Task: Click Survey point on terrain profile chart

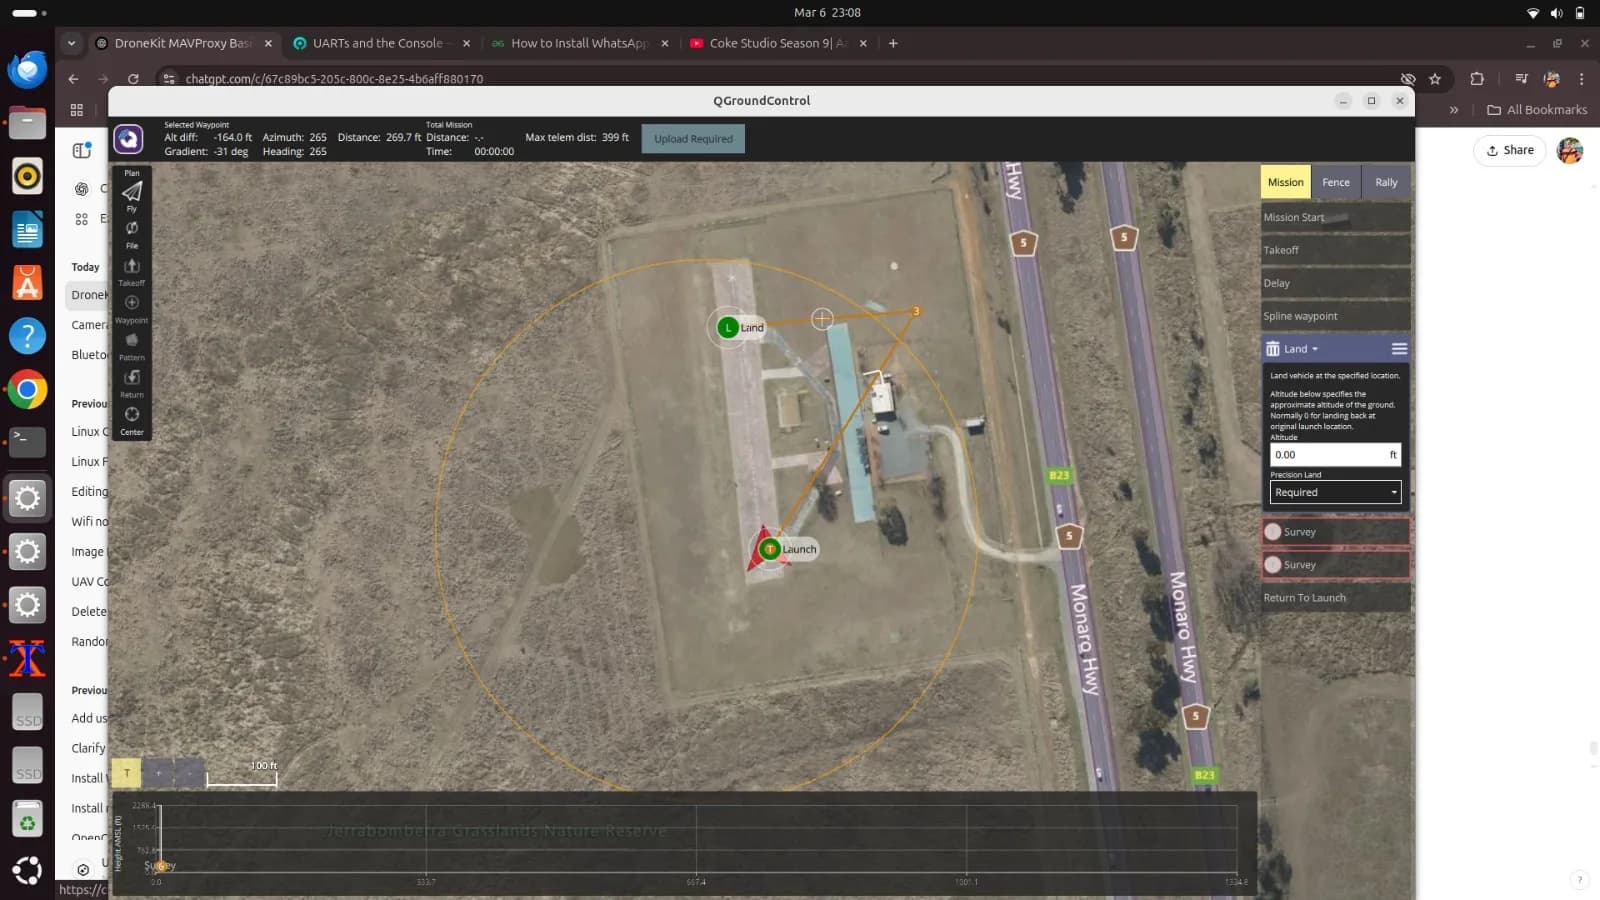Action: [160, 866]
